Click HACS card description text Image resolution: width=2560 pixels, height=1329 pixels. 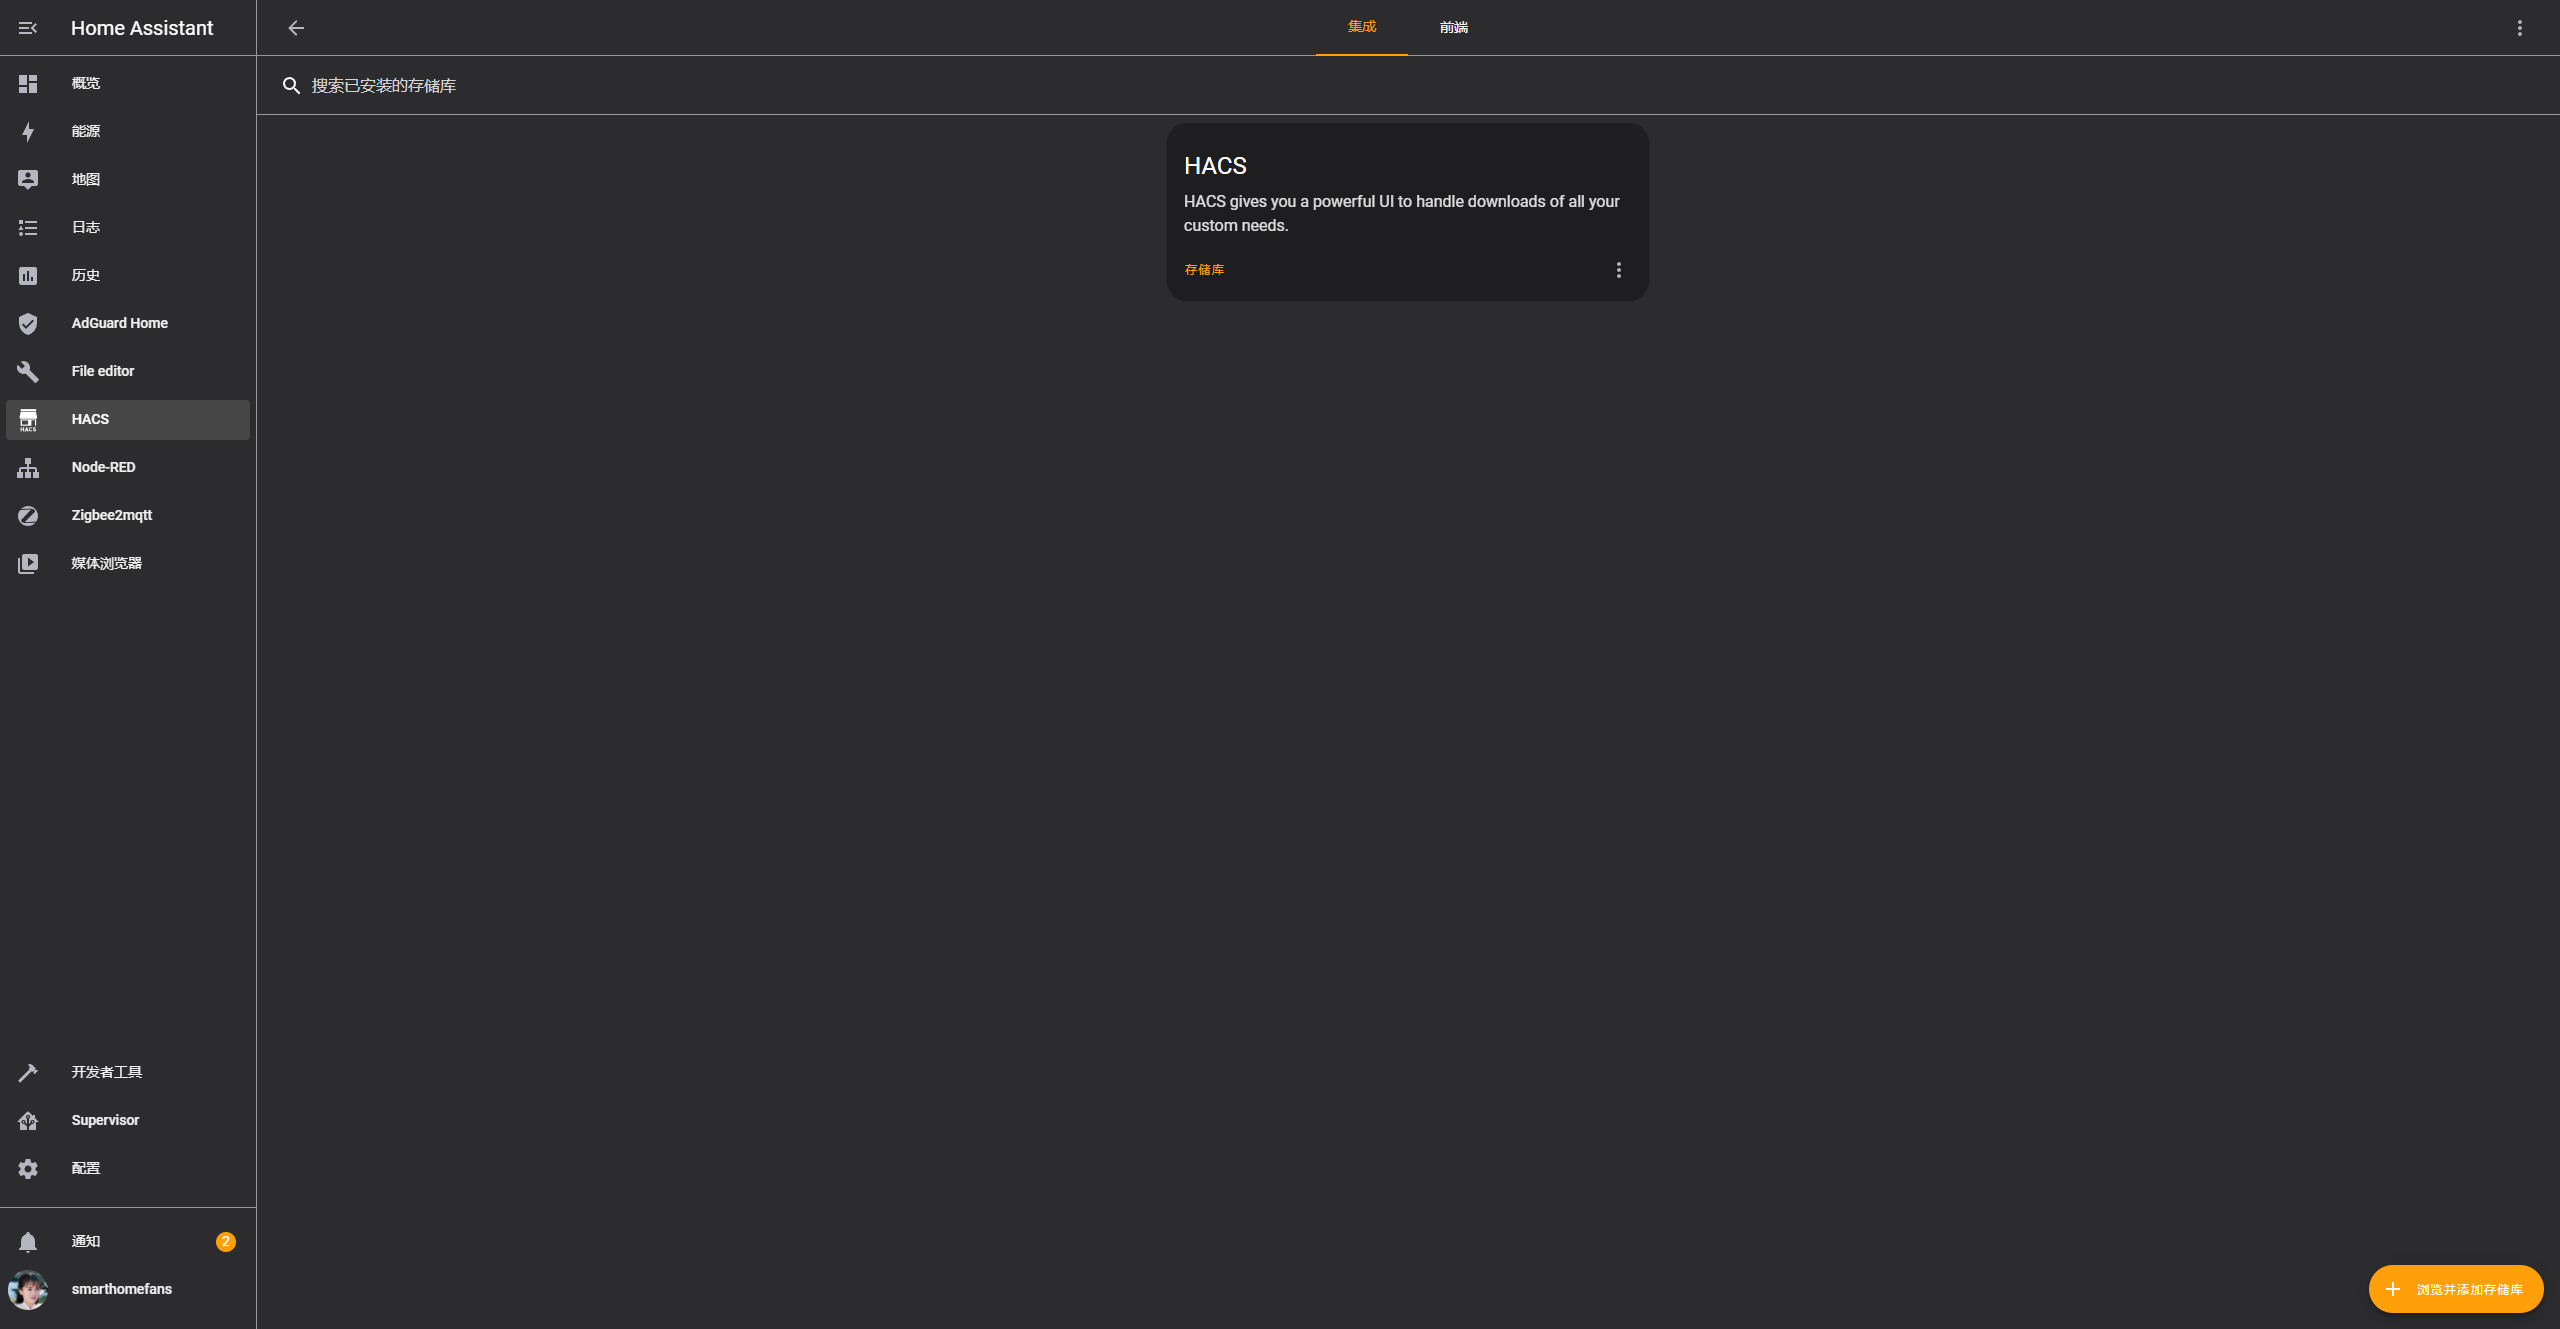click(x=1402, y=213)
